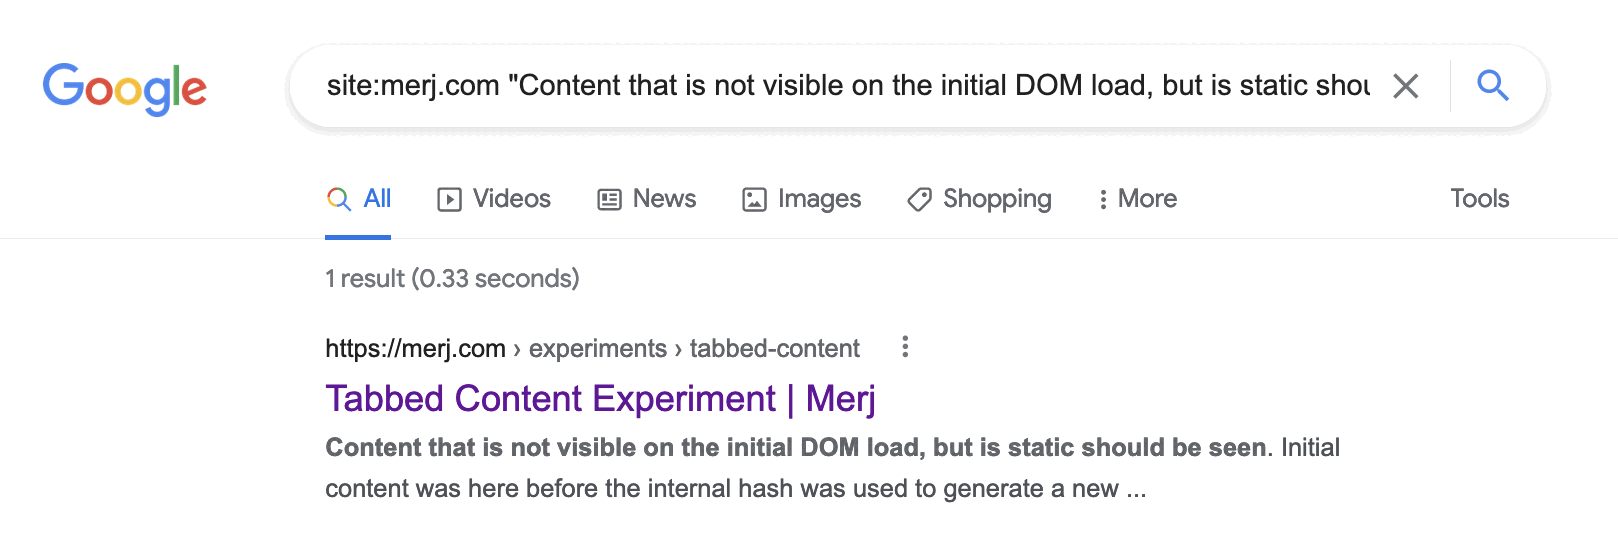Click the blue search magnifier icon
This screenshot has height=556, width=1618.
[x=1492, y=86]
